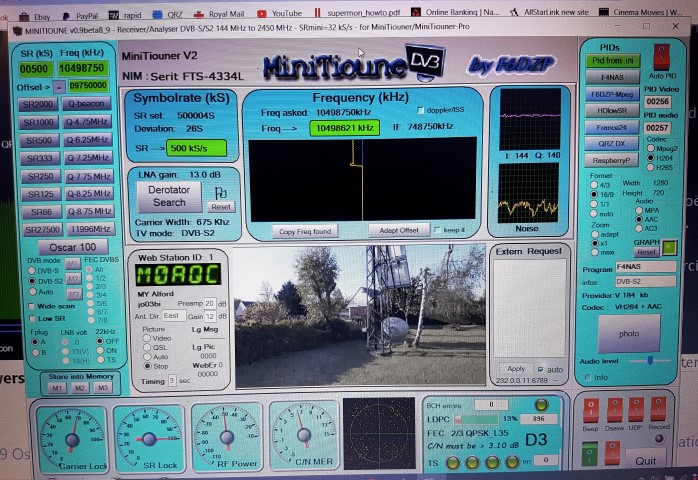Image resolution: width=698 pixels, height=480 pixels.
Task: Select the Auto DVB mode radio button
Action: pos(32,292)
